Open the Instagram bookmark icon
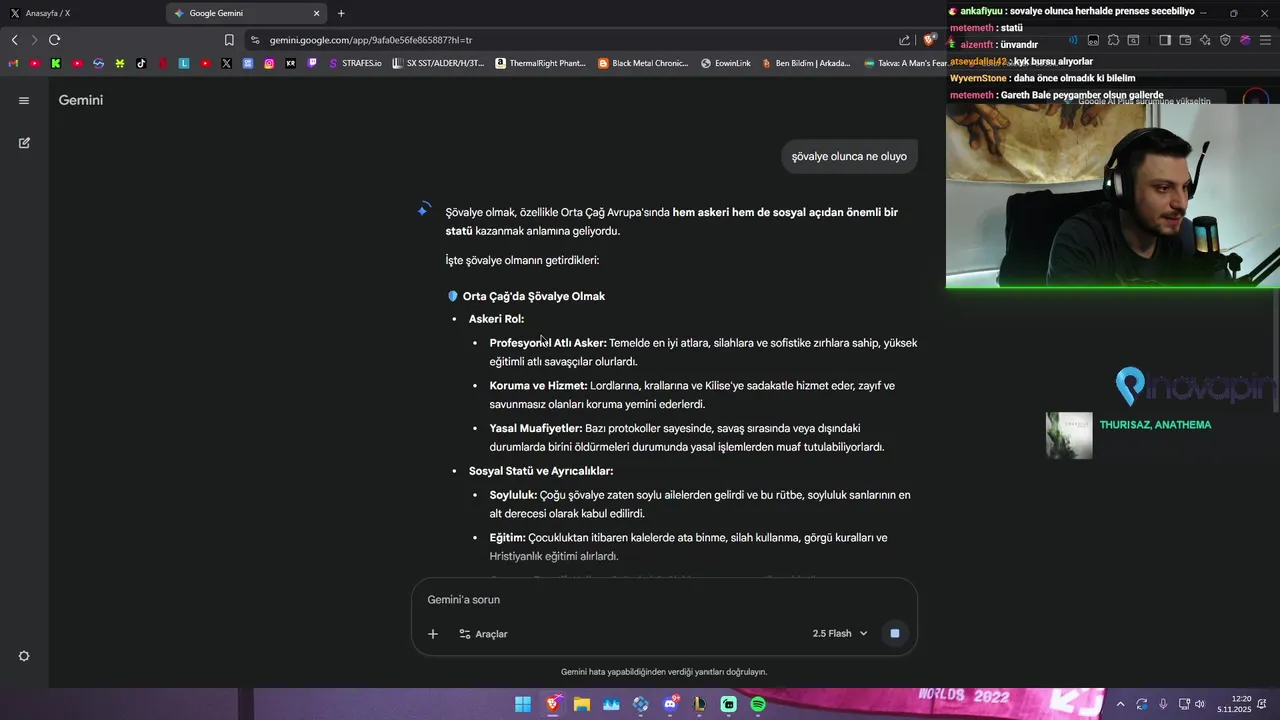1280x720 pixels. [x=269, y=63]
